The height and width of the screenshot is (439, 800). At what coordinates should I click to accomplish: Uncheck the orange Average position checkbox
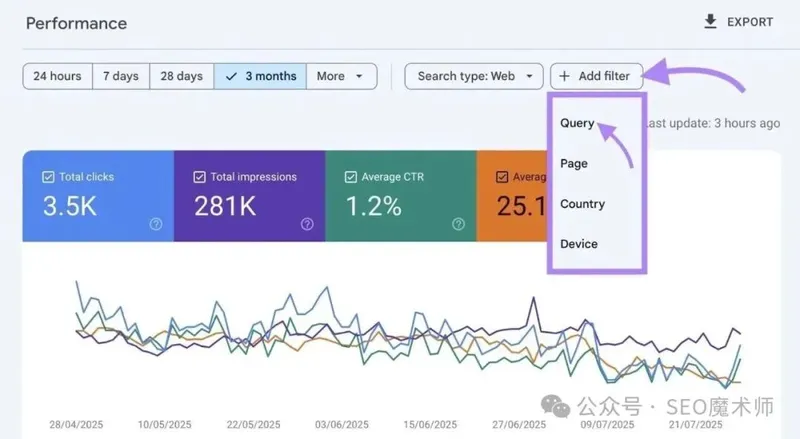point(502,177)
